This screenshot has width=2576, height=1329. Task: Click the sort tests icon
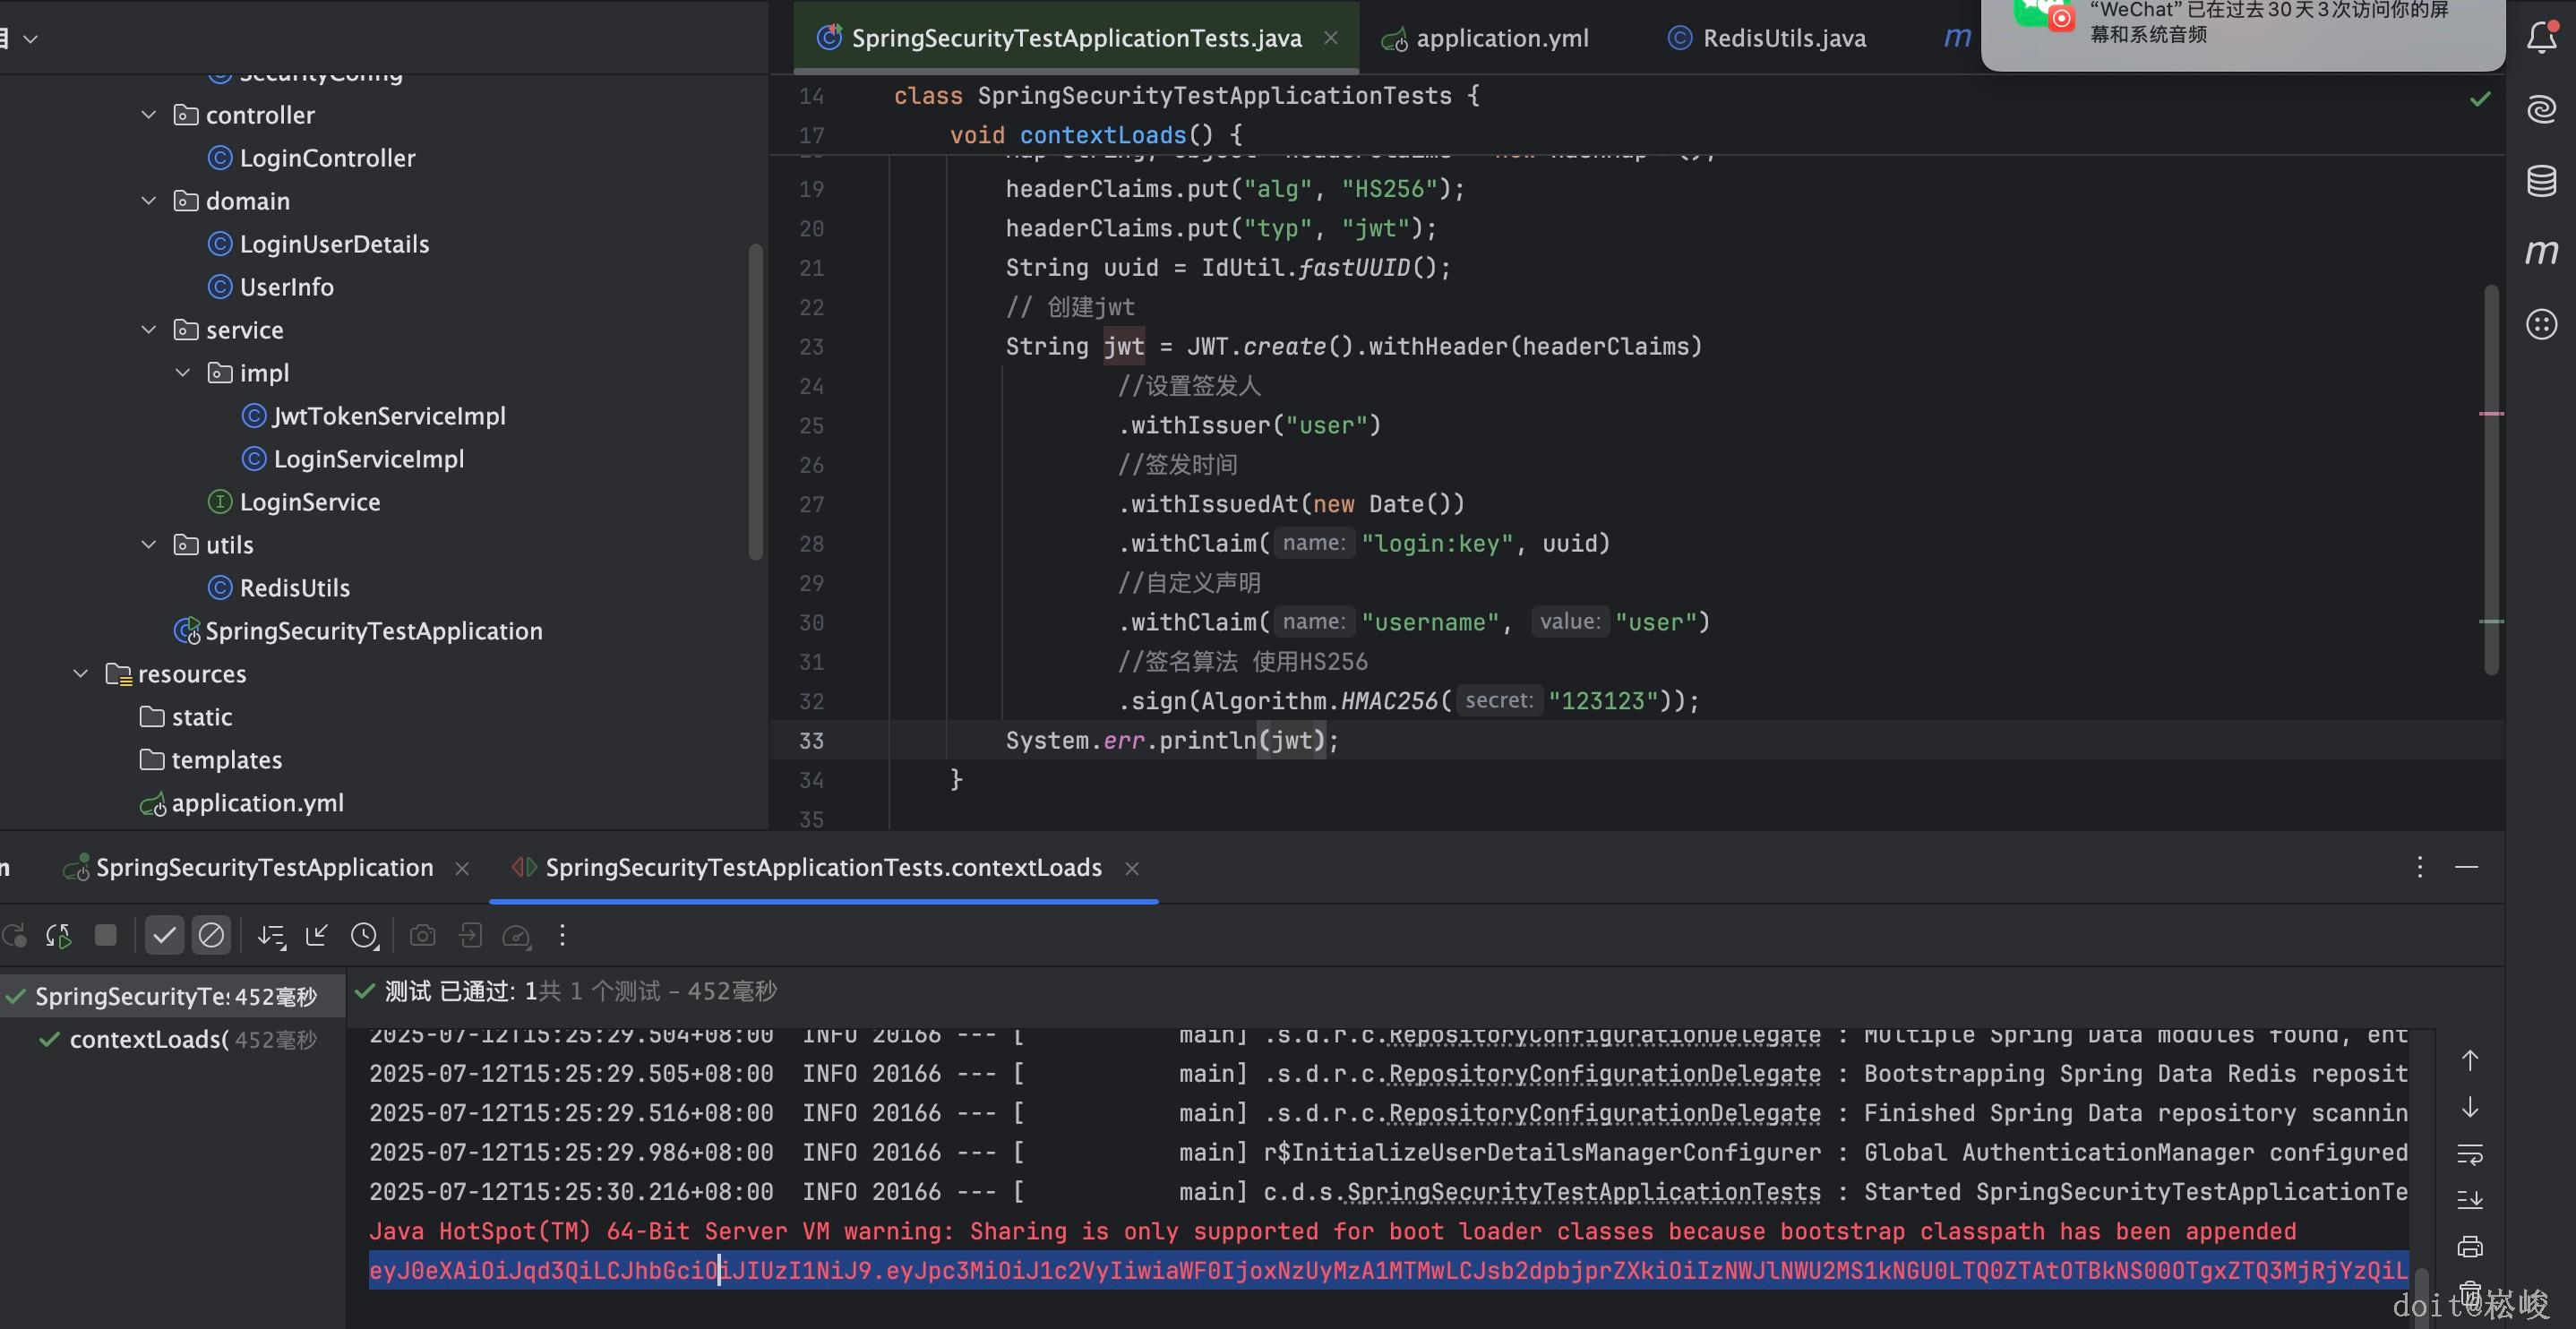tap(271, 936)
